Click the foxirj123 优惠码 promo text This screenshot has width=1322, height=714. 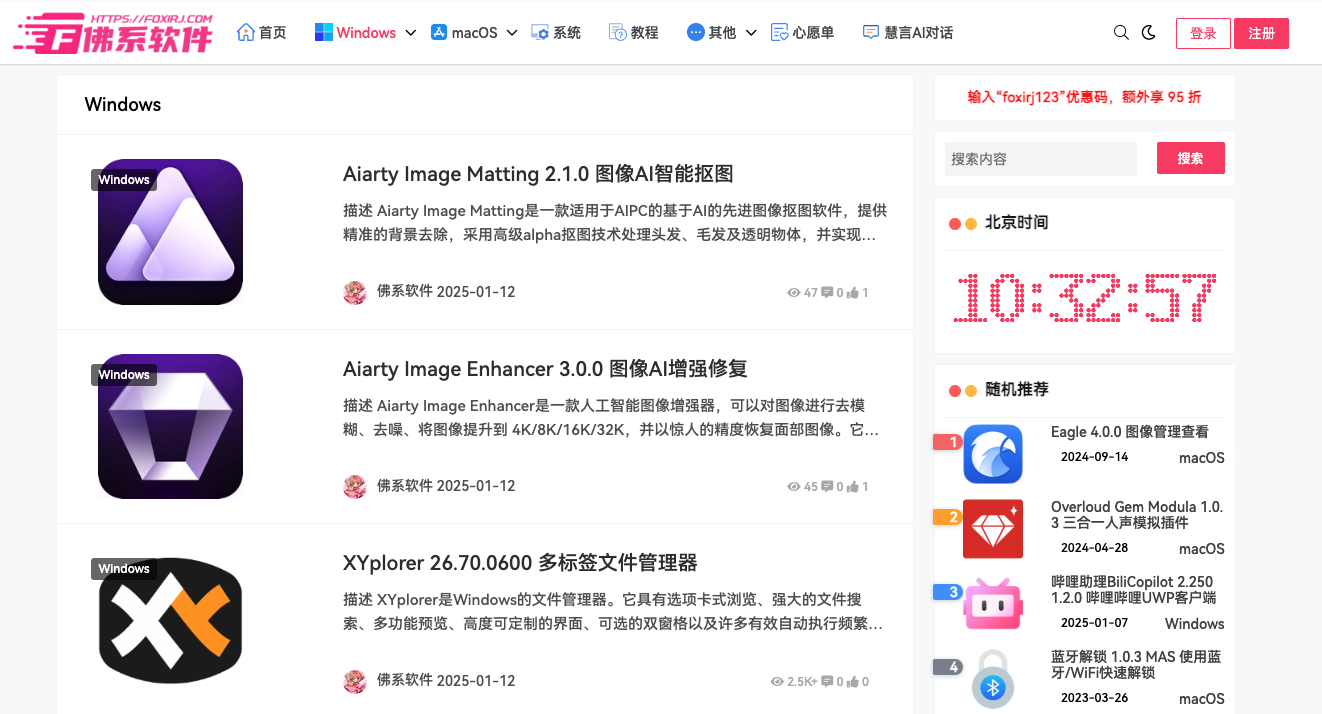point(1085,97)
